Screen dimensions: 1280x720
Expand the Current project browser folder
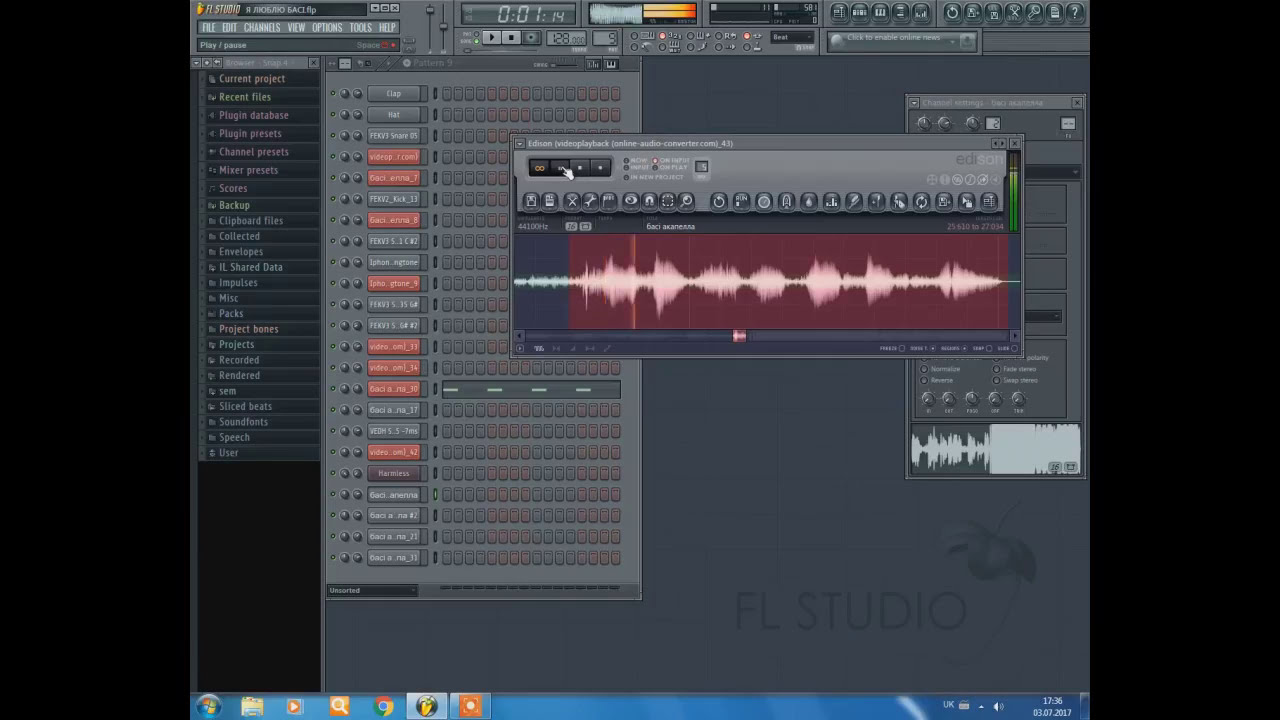pos(251,79)
